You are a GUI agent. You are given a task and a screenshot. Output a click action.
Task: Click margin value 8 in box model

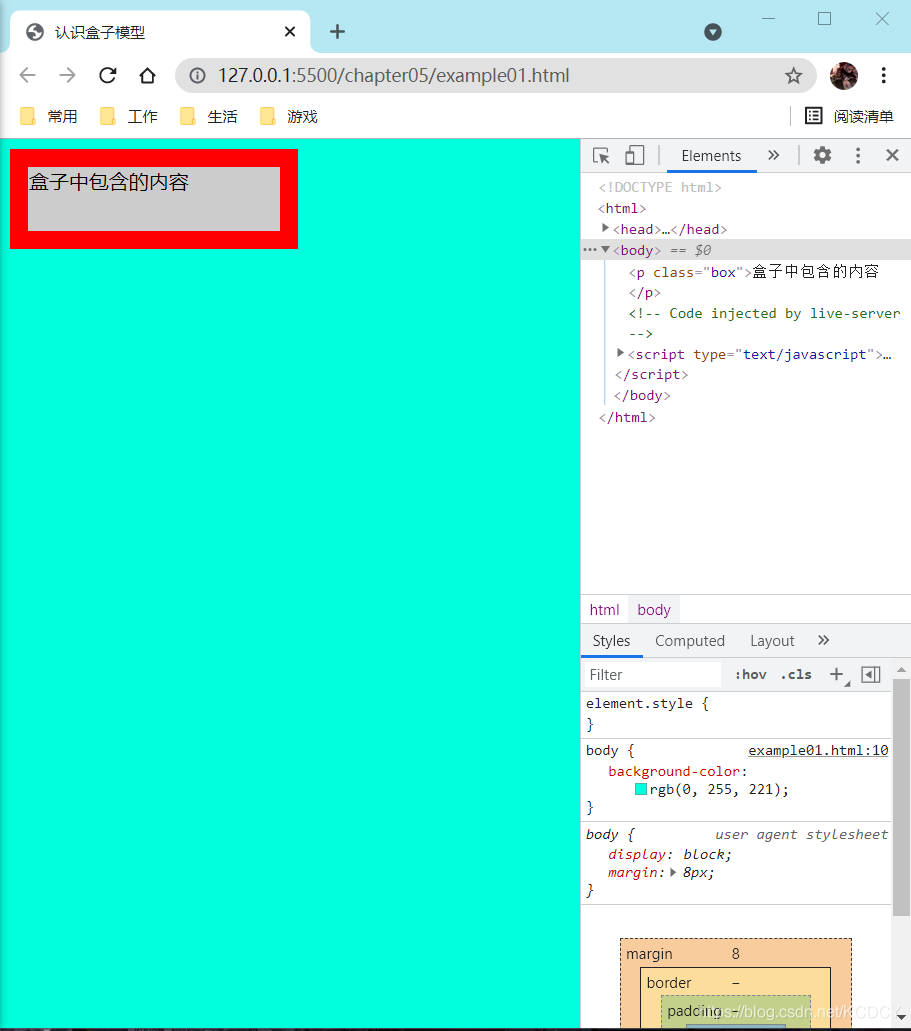[x=735, y=953]
